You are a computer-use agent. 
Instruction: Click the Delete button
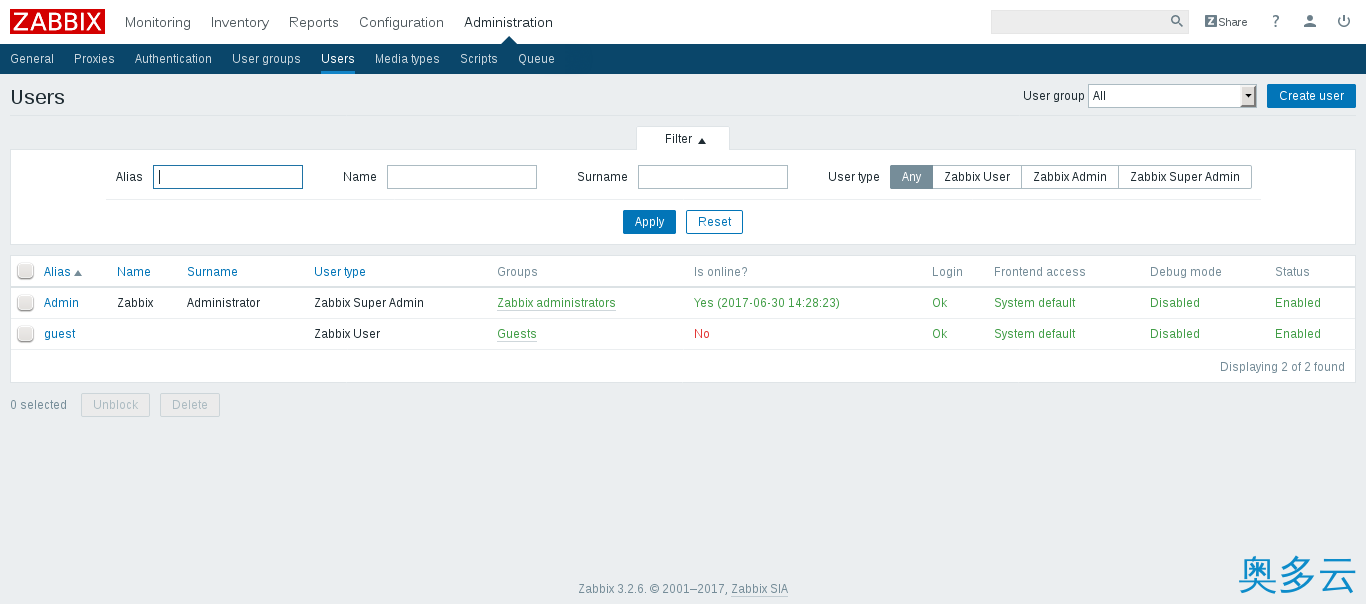coord(190,405)
